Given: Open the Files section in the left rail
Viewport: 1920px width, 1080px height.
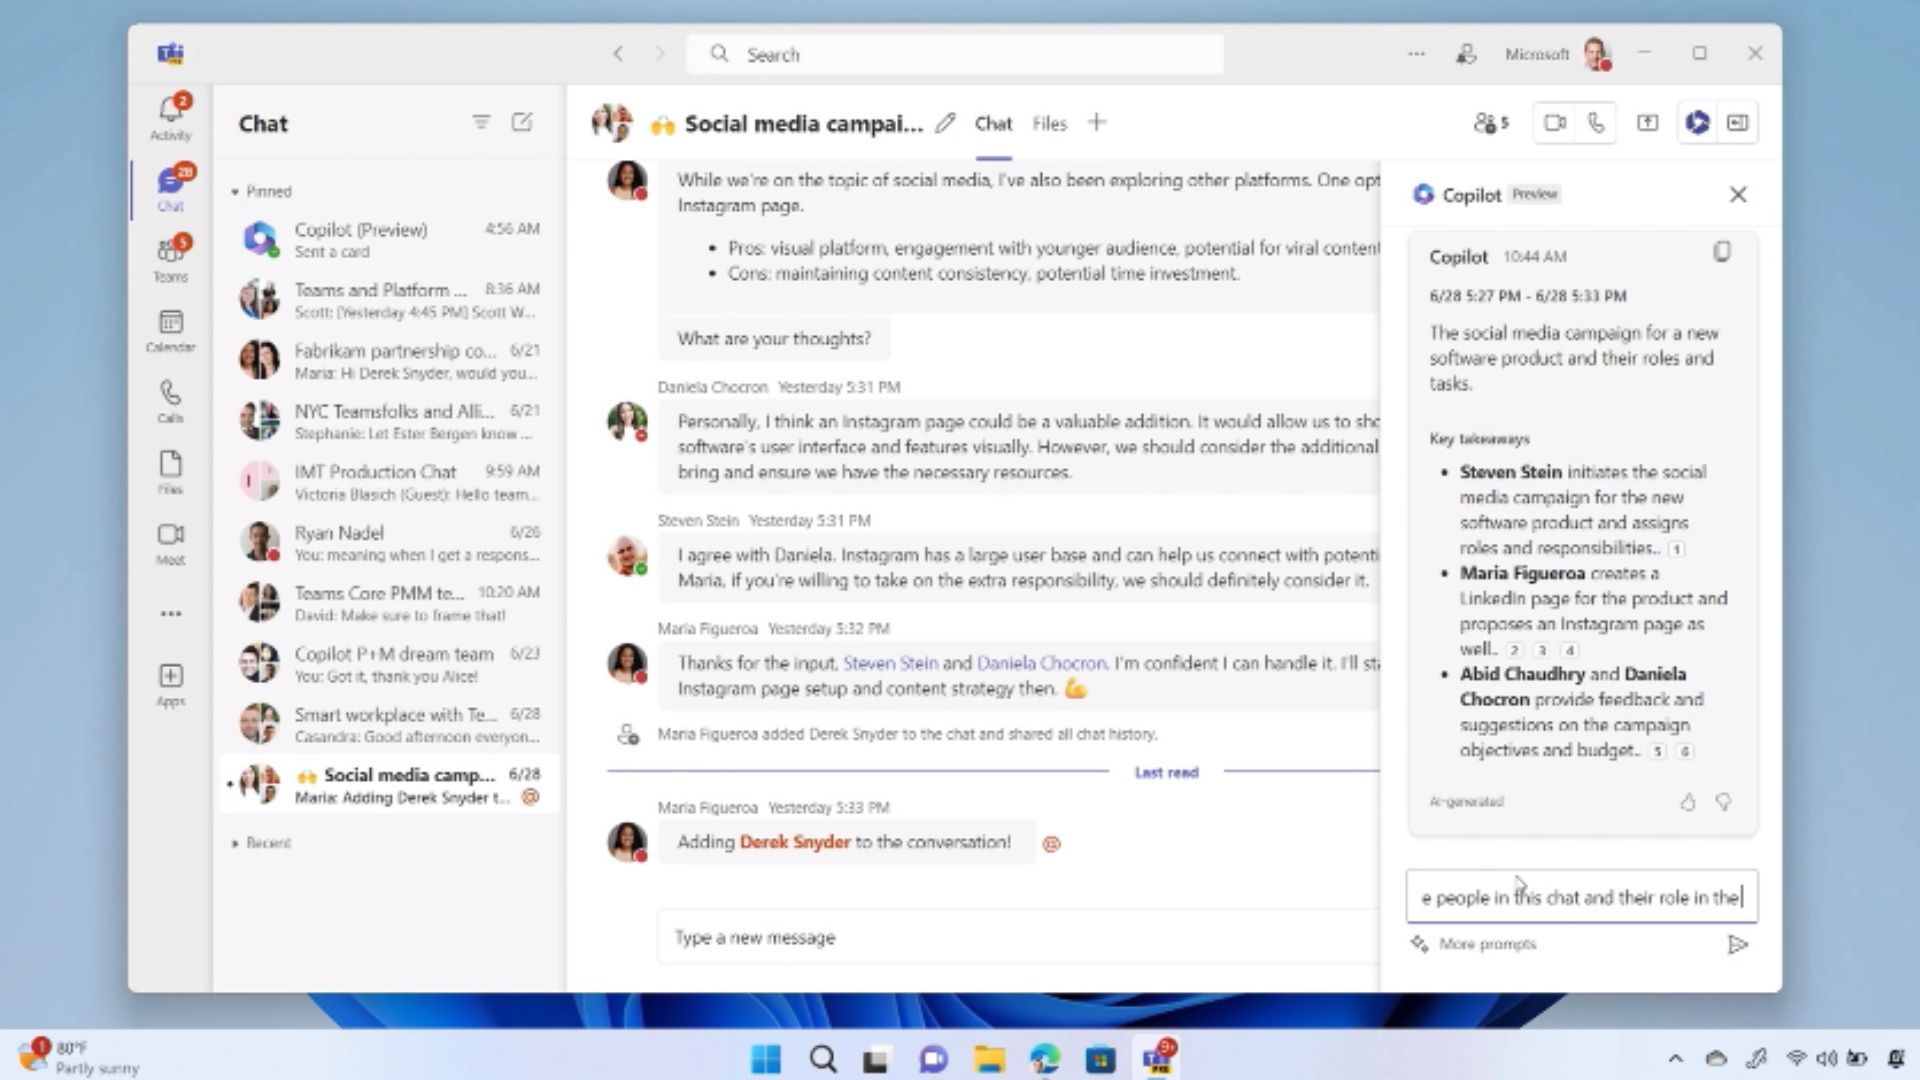Looking at the screenshot, I should click(x=170, y=470).
